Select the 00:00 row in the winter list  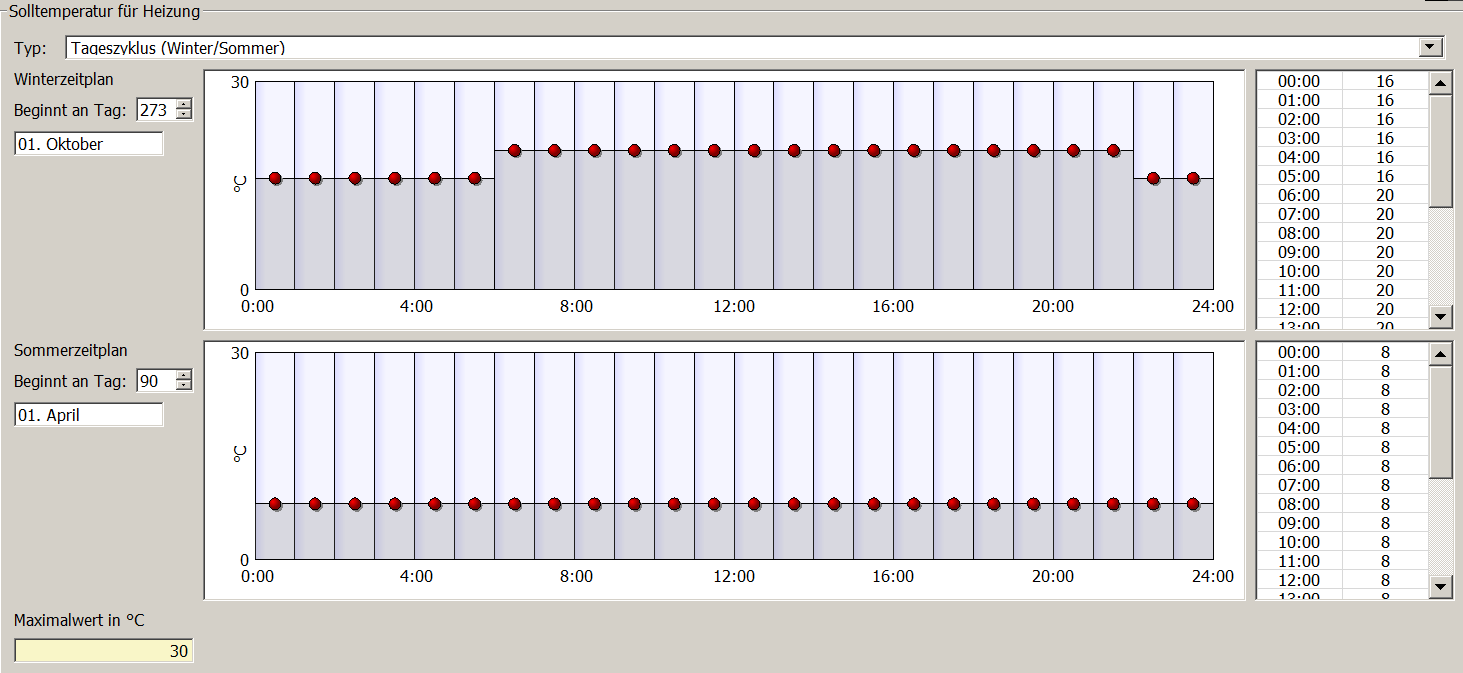[1342, 81]
